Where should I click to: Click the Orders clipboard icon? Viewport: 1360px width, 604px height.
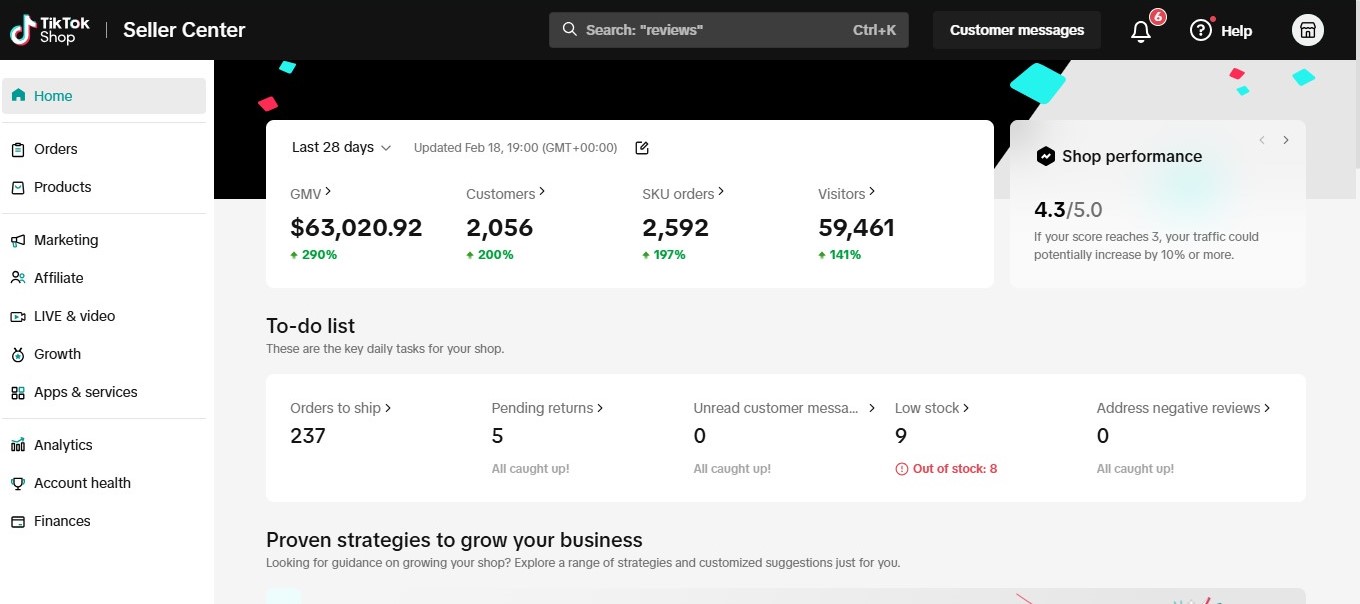18,149
